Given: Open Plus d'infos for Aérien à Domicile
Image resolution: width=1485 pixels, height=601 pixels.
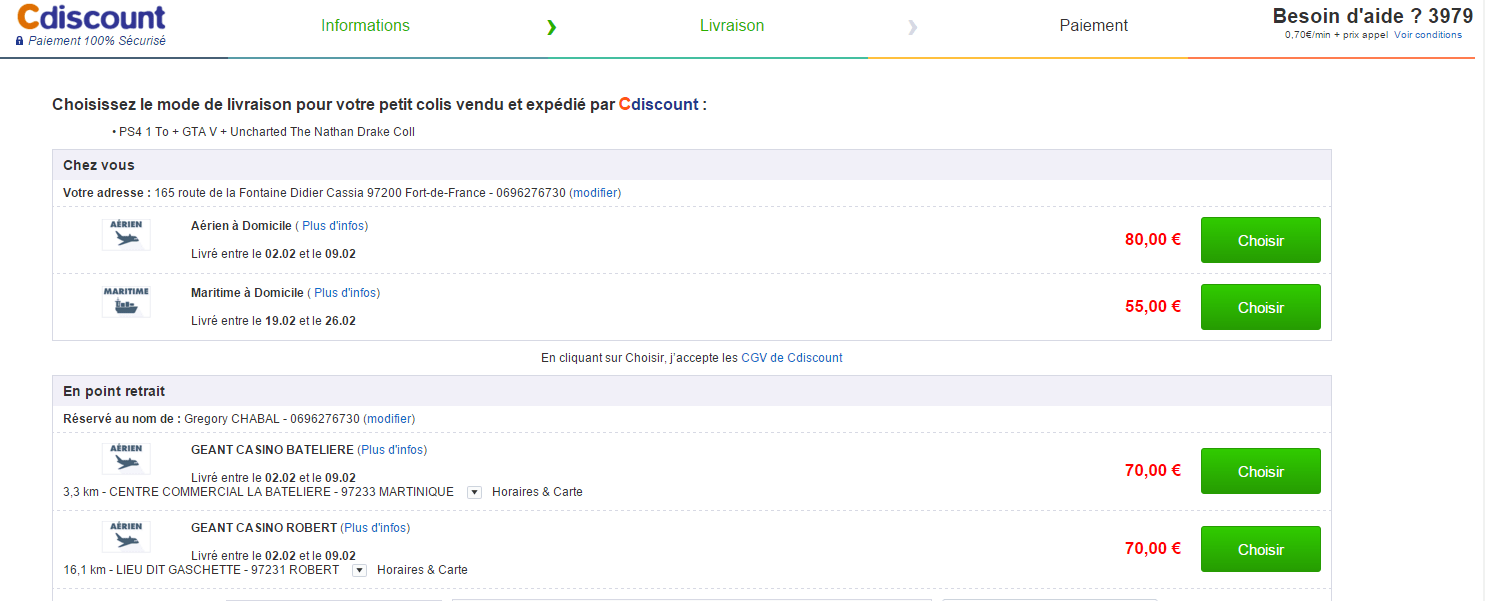Looking at the screenshot, I should point(335,226).
